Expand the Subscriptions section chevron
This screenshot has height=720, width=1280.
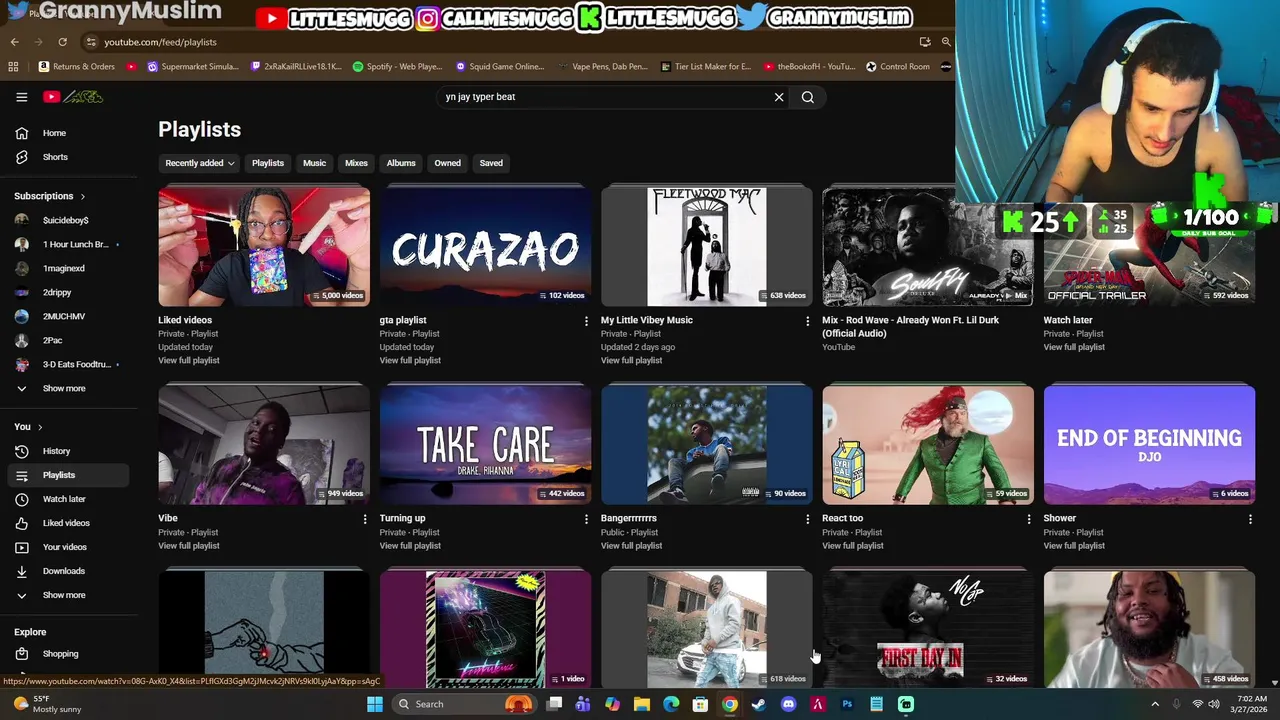coord(82,197)
